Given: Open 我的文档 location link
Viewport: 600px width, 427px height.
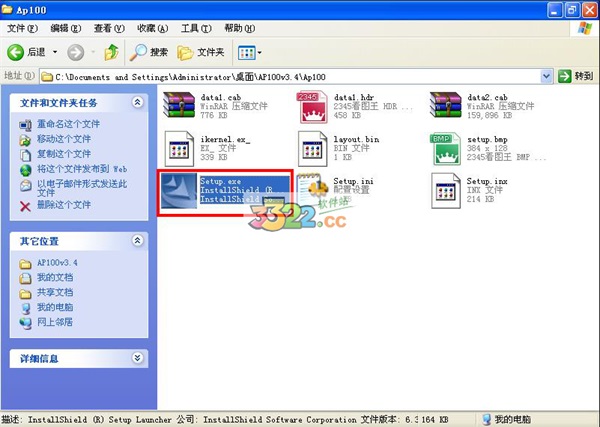Looking at the screenshot, I should pos(55,277).
